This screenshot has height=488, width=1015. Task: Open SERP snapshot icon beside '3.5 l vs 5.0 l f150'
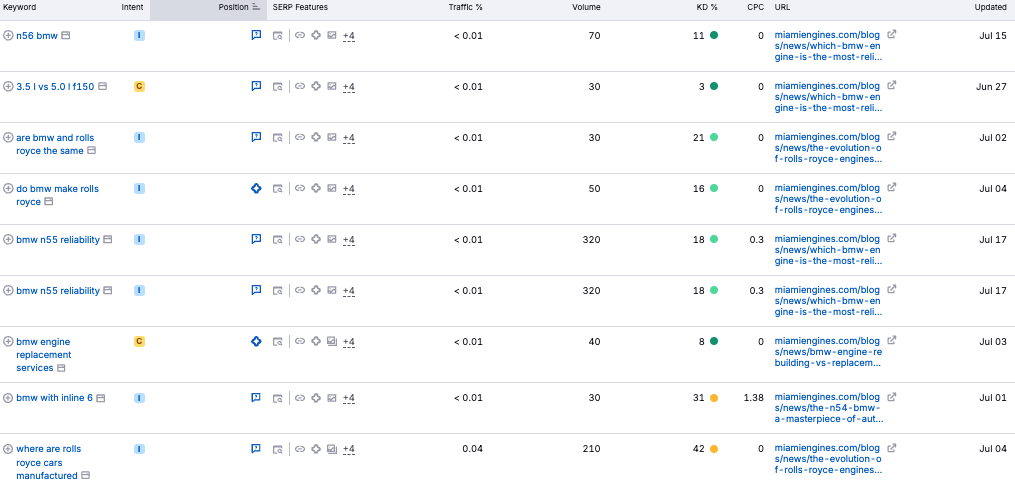(x=102, y=86)
